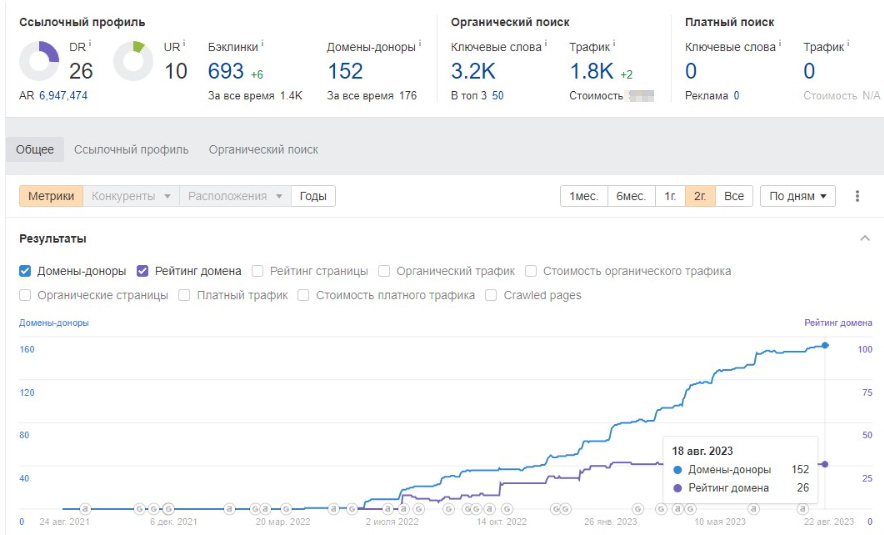The width and height of the screenshot is (884, 535).
Task: Open the Органический поиск tab
Action: tap(263, 150)
